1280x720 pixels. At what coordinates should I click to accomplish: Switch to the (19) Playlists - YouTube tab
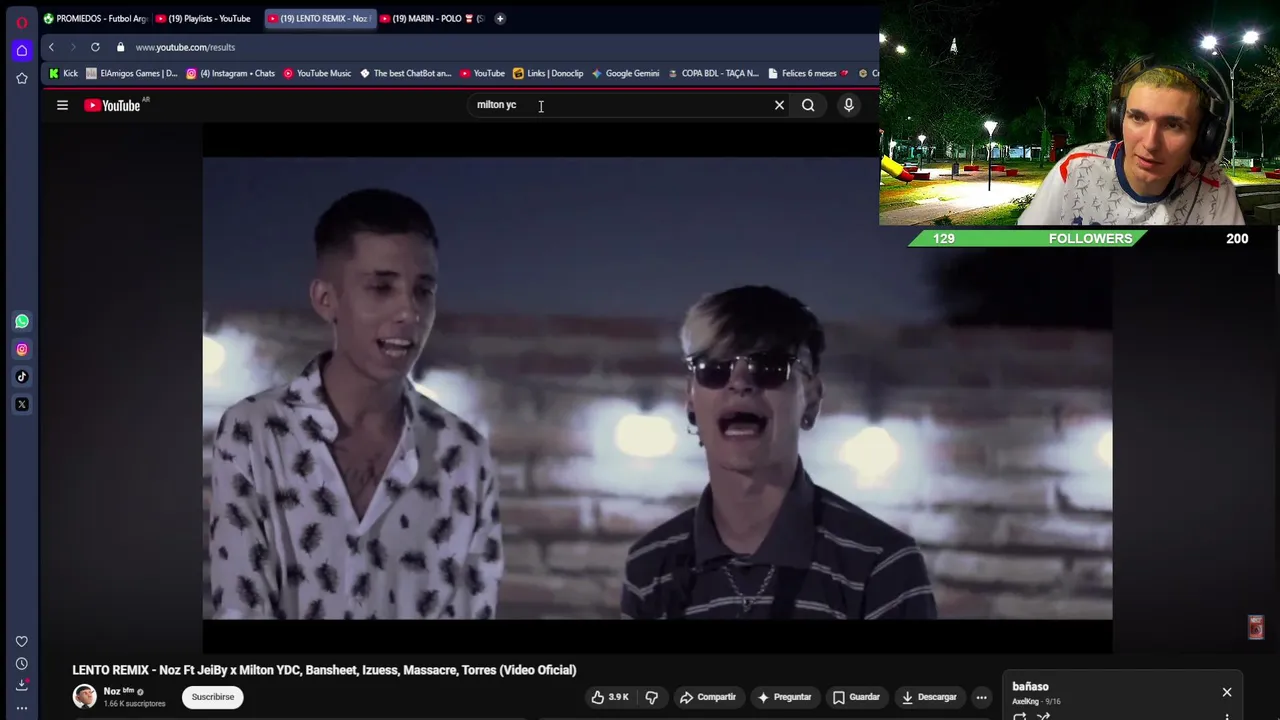(207, 18)
